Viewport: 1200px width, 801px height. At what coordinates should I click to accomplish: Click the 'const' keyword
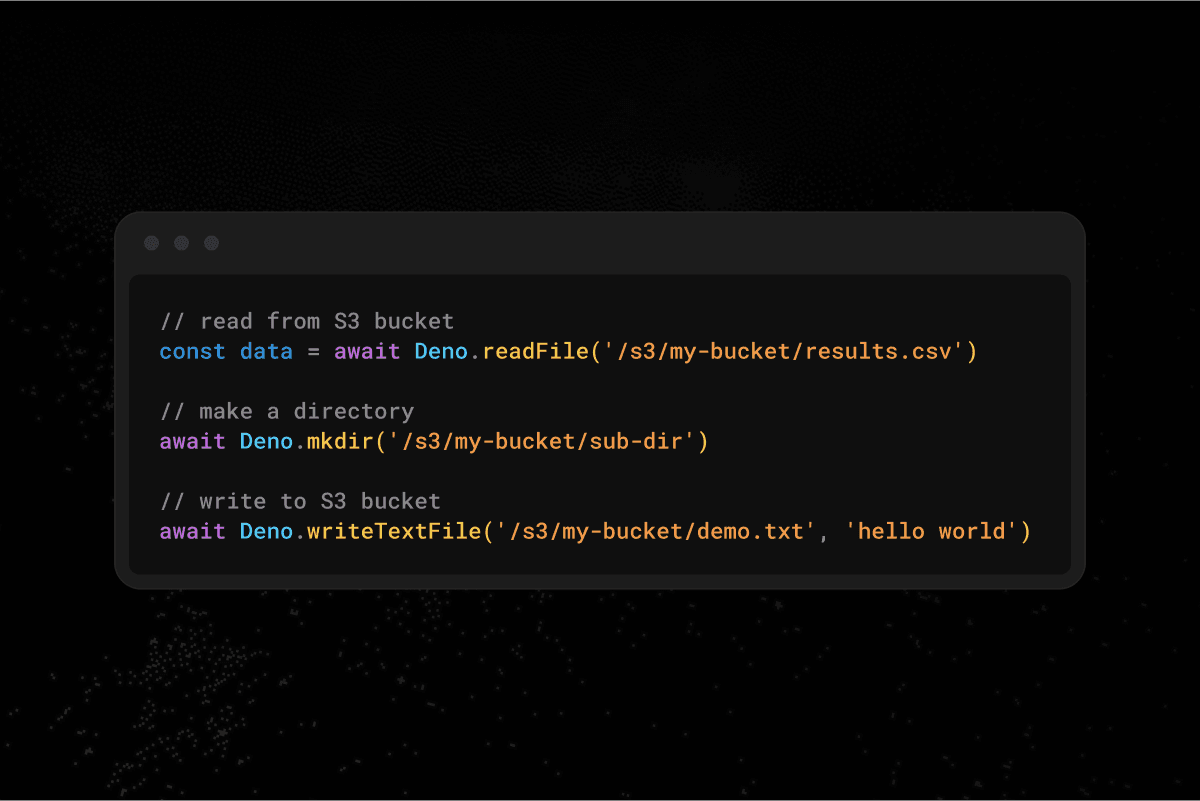[192, 352]
